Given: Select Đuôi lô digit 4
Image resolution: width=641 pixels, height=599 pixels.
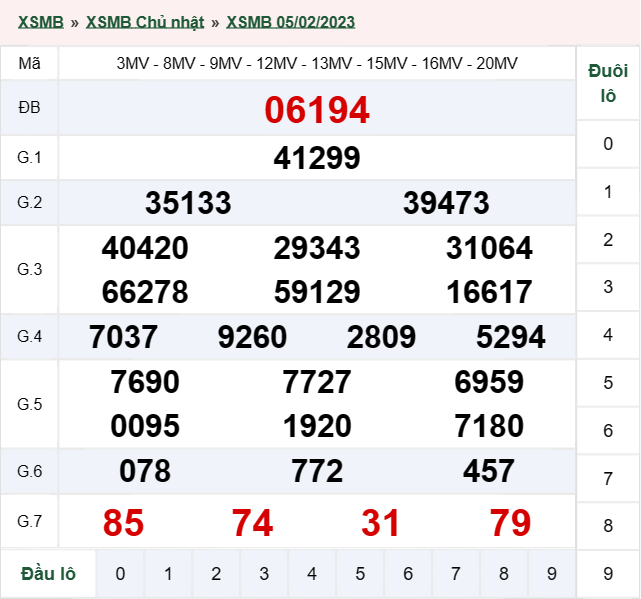Looking at the screenshot, I should point(608,335).
